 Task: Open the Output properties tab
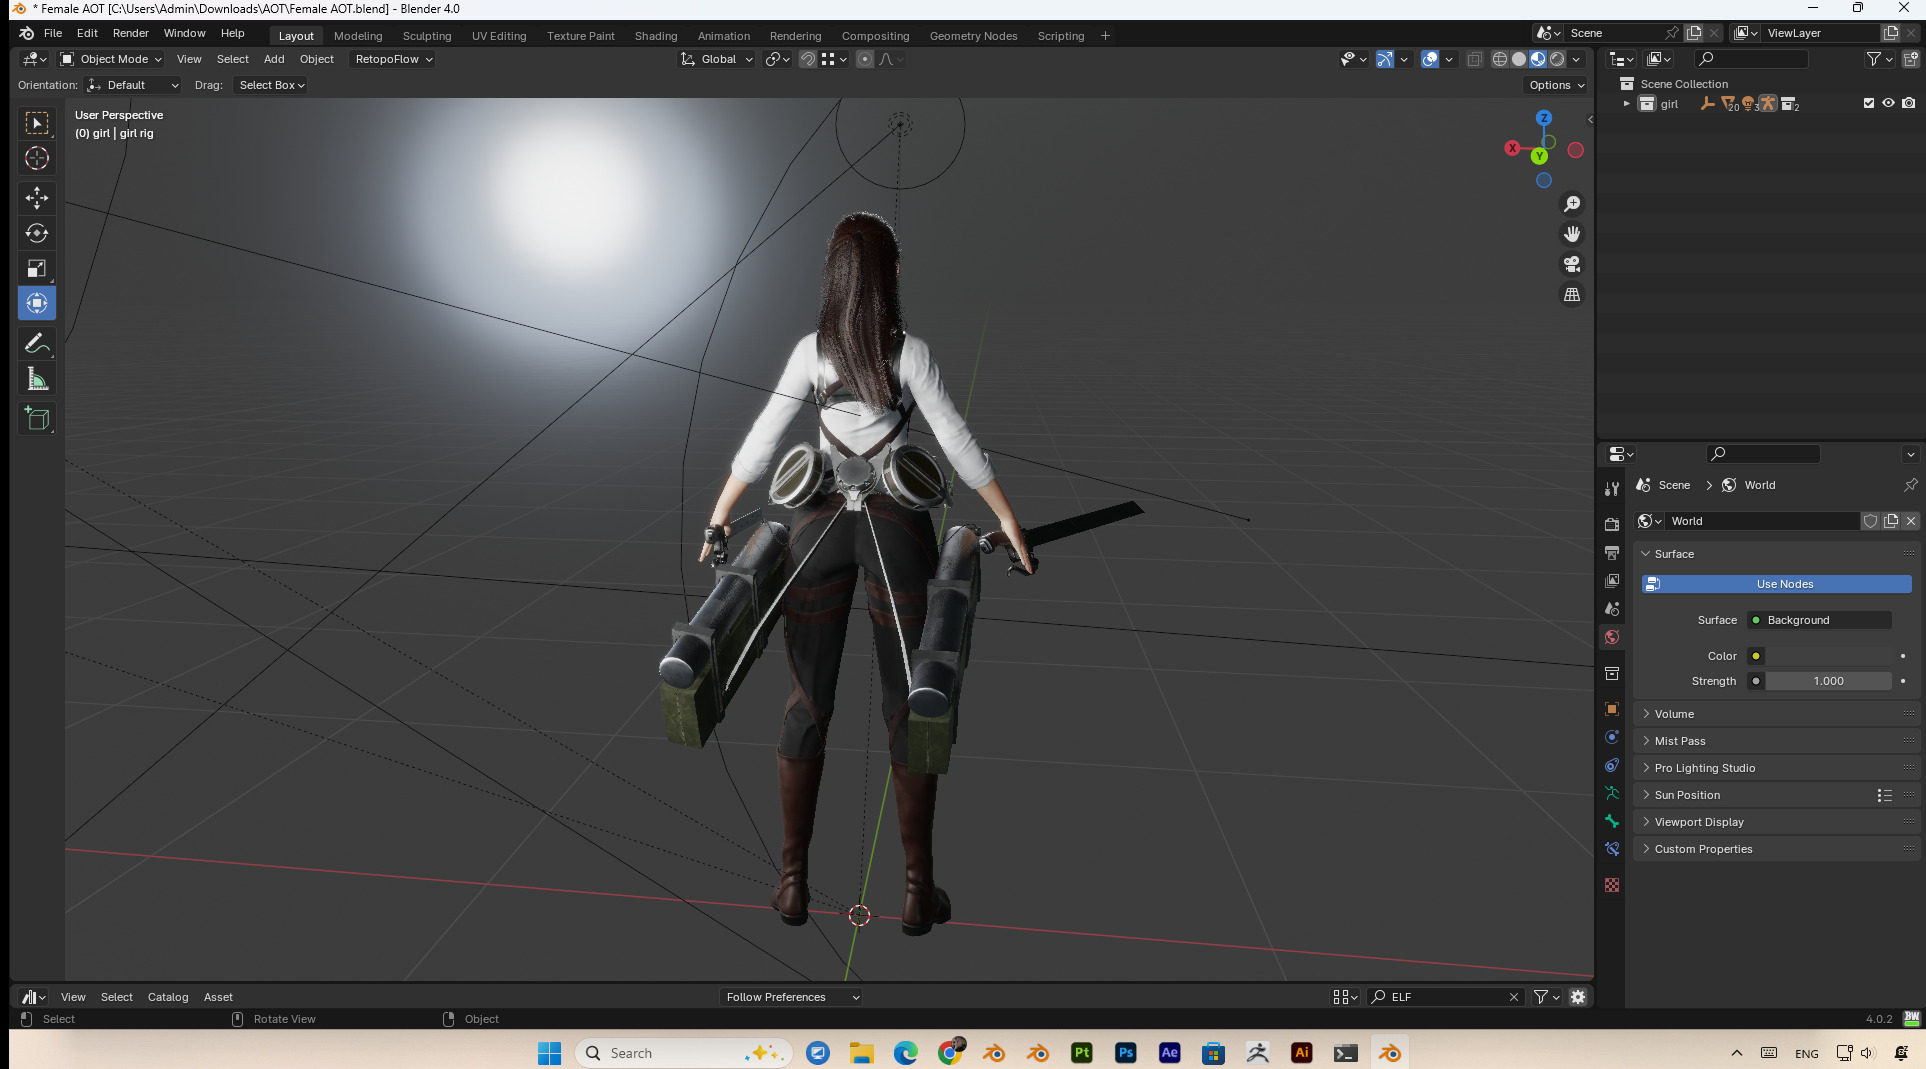coord(1612,552)
